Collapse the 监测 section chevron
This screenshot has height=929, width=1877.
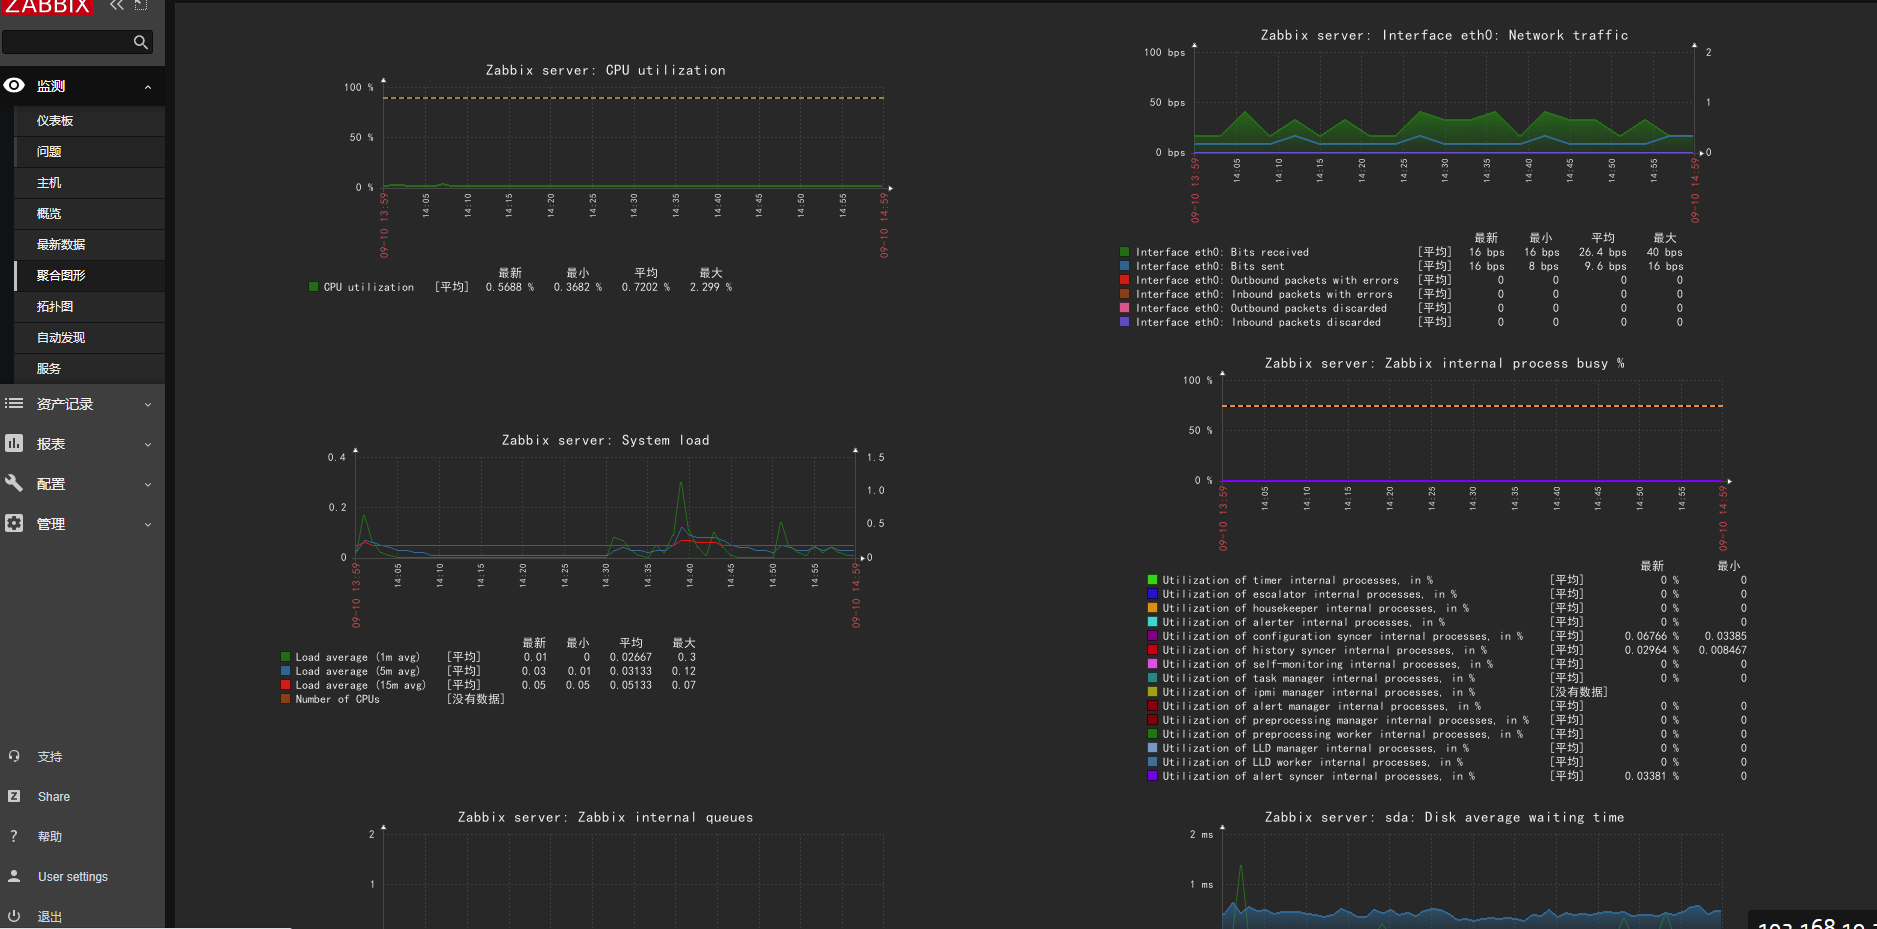(148, 87)
